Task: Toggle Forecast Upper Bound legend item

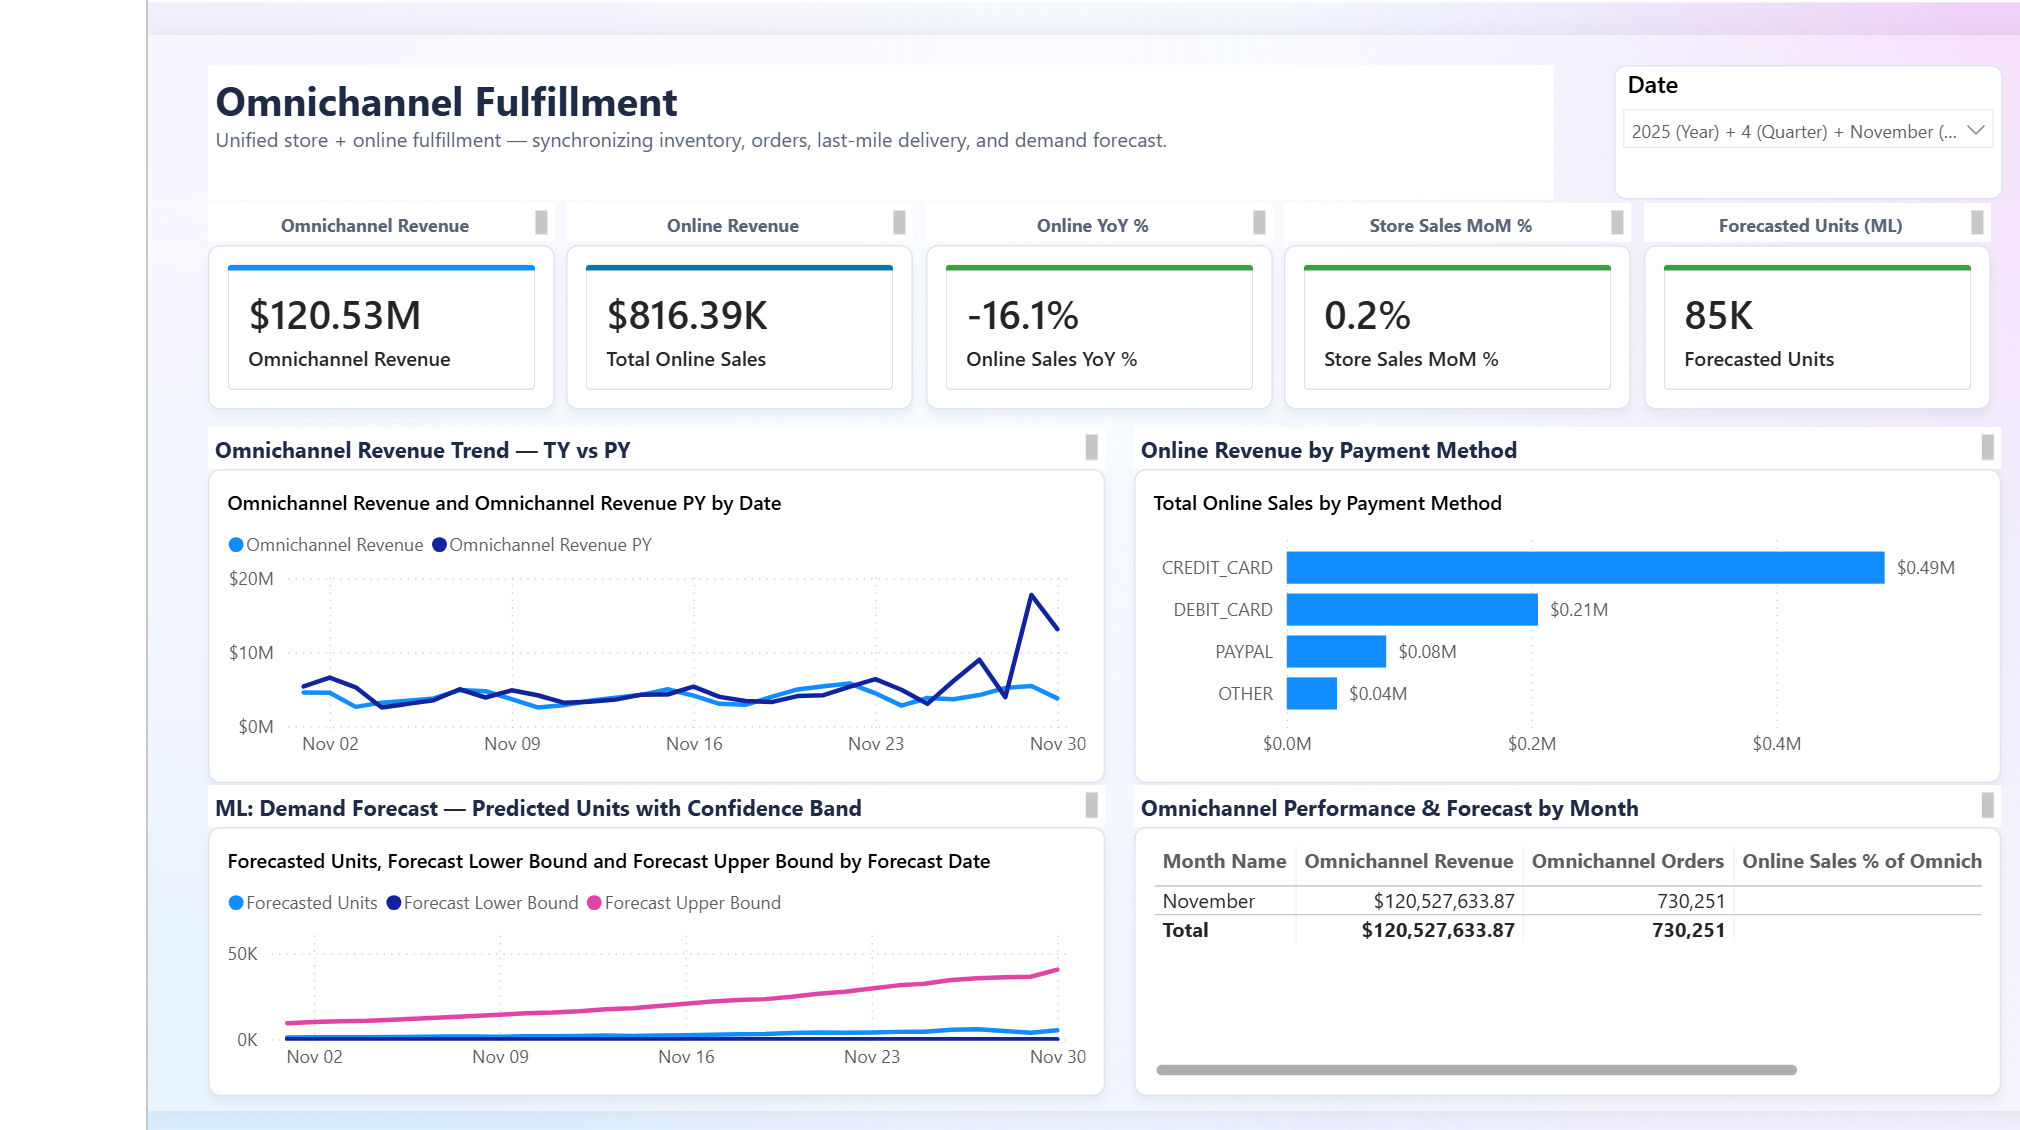Action: point(684,903)
